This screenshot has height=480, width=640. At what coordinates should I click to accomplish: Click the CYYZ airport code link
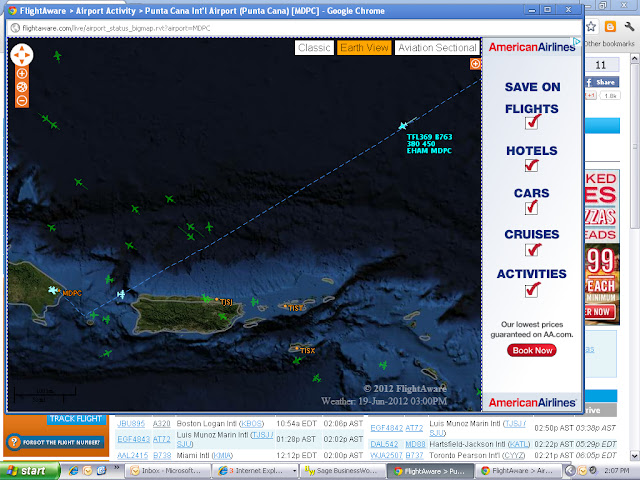click(x=516, y=455)
